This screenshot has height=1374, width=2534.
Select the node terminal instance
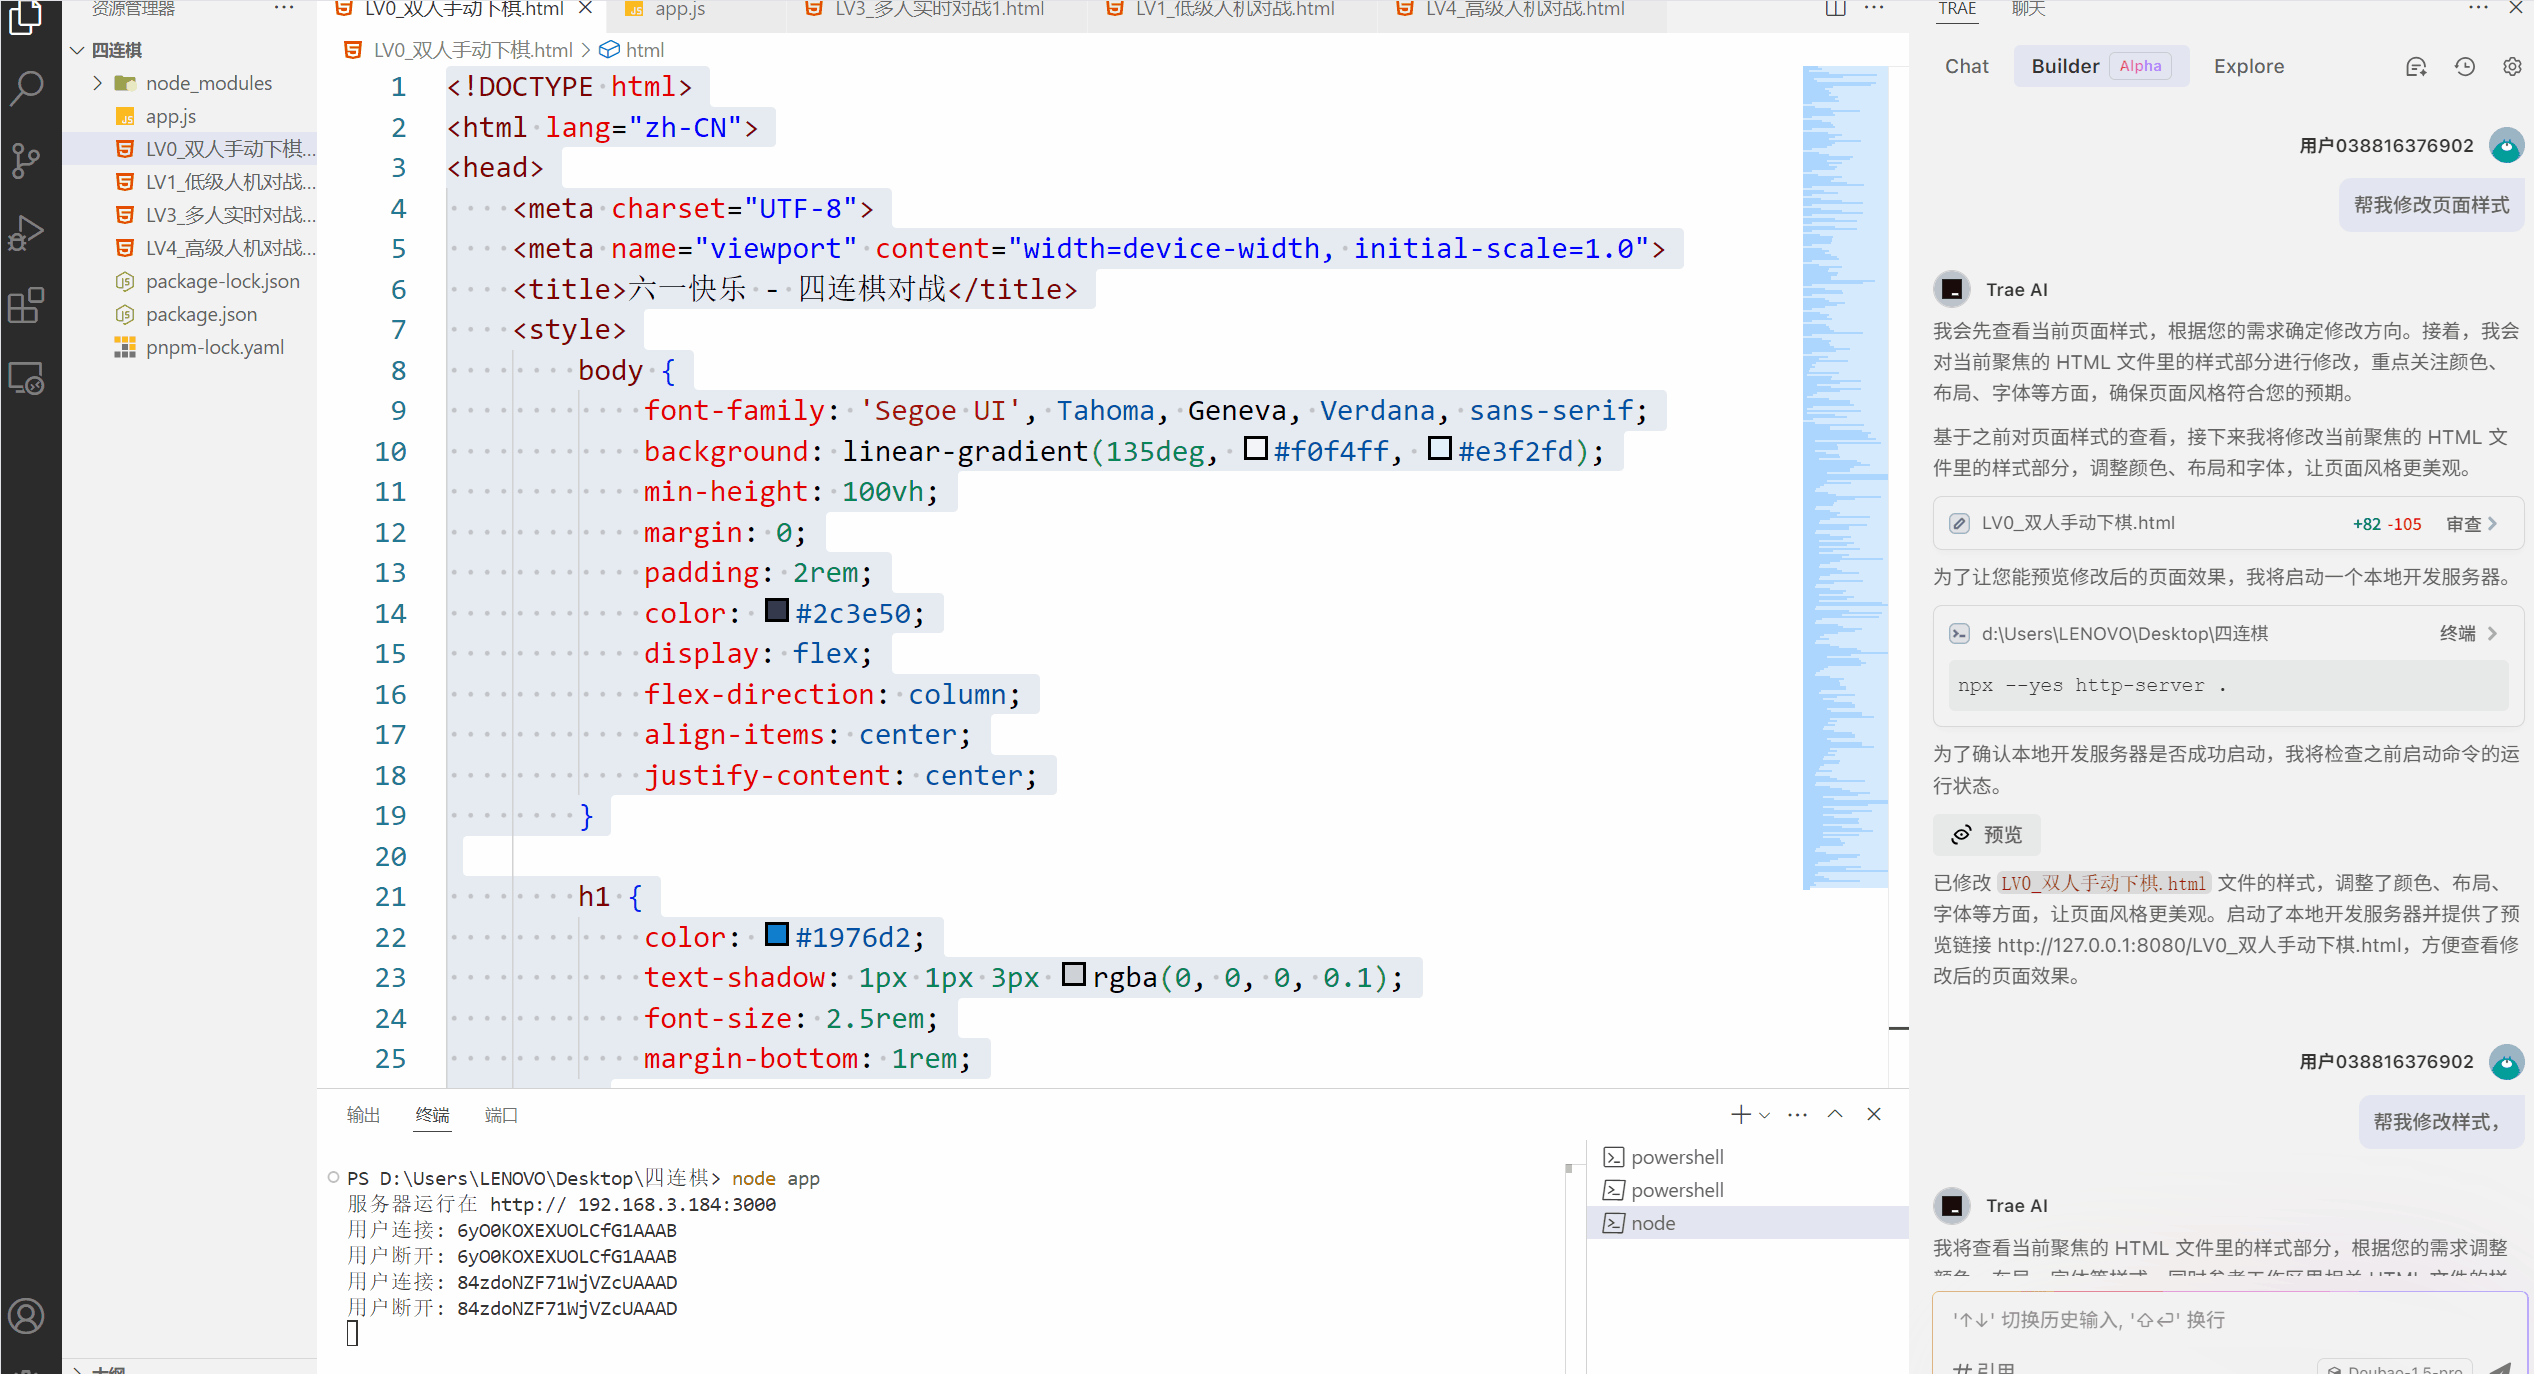[1652, 1223]
